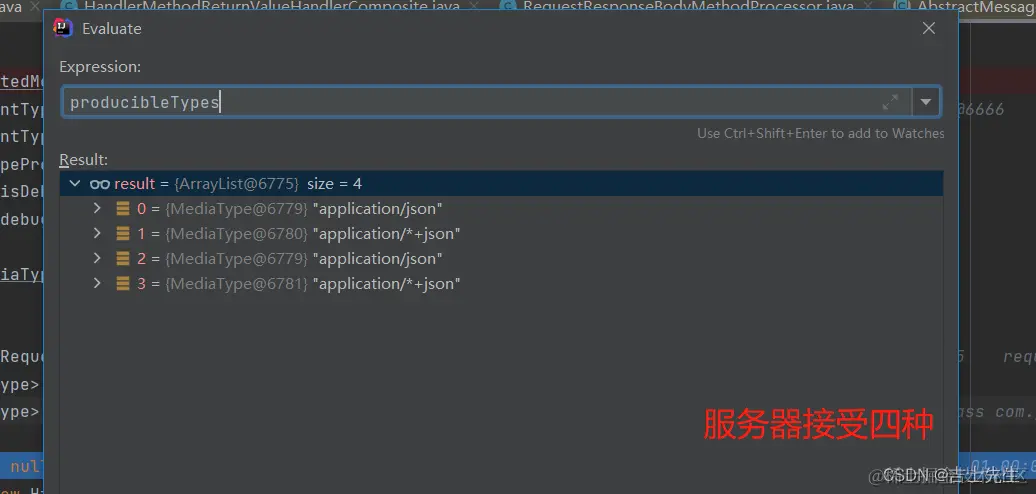Image resolution: width=1036 pixels, height=494 pixels.
Task: Select row 0 MediaType@6779 application/json
Action: (x=501, y=209)
